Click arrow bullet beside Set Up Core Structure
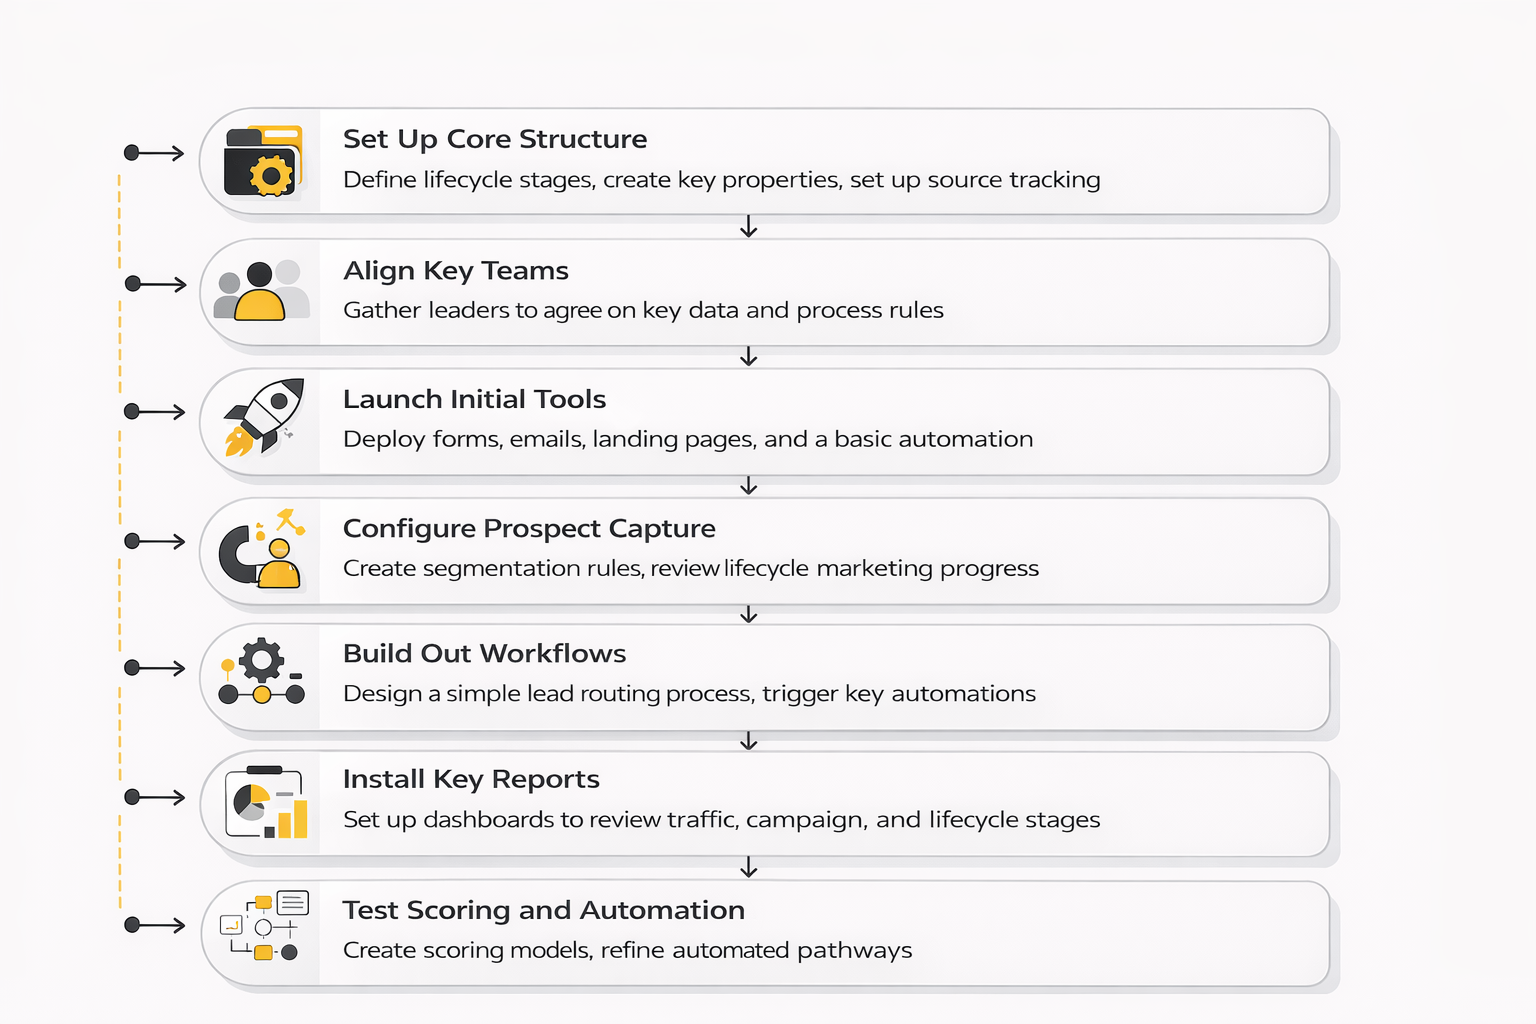 pyautogui.click(x=154, y=153)
